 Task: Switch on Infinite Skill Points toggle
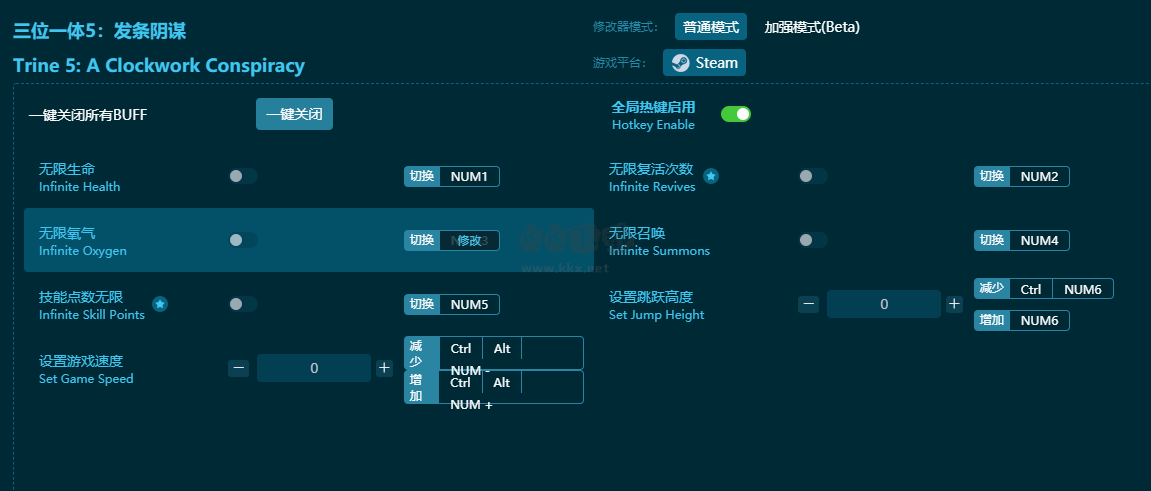point(242,304)
